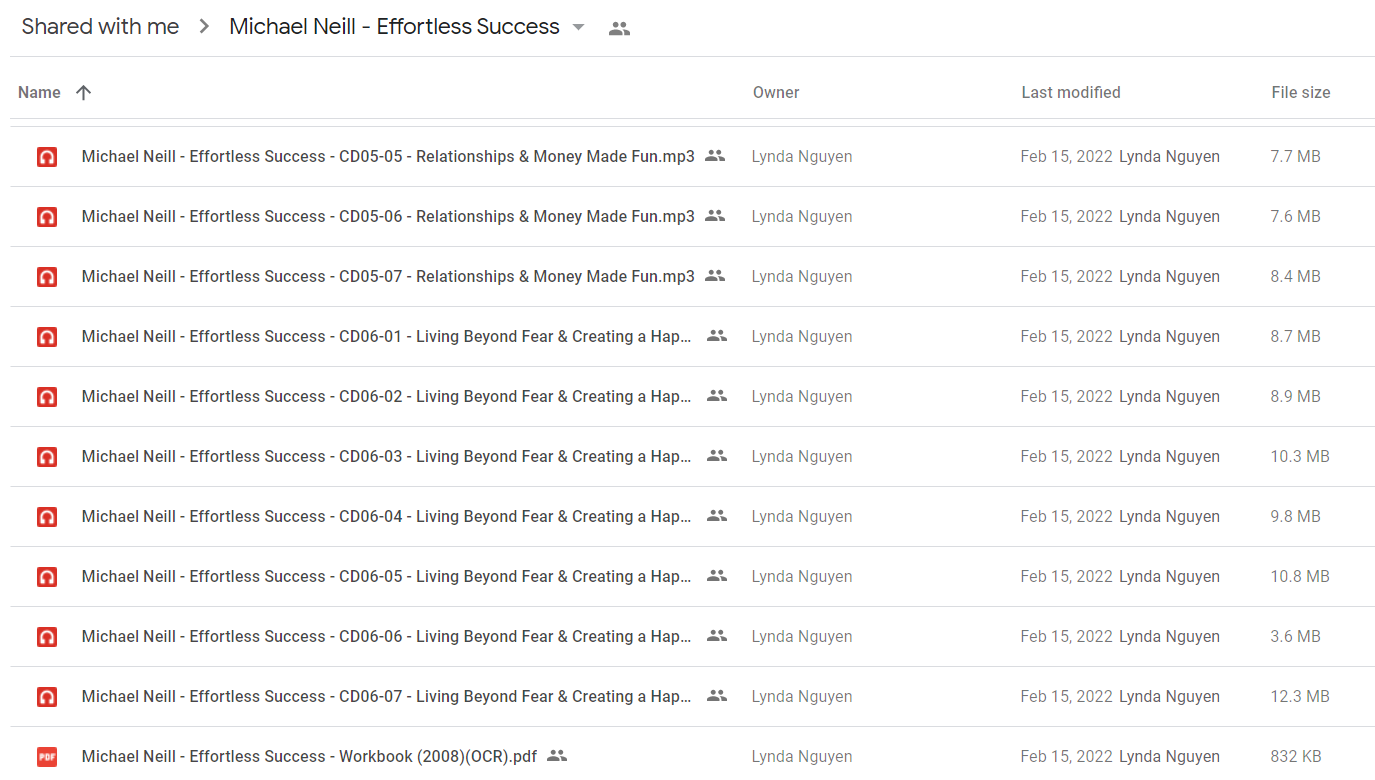
Task: Open folder dropdown arrow after Effortless Success
Action: pyautogui.click(x=578, y=27)
